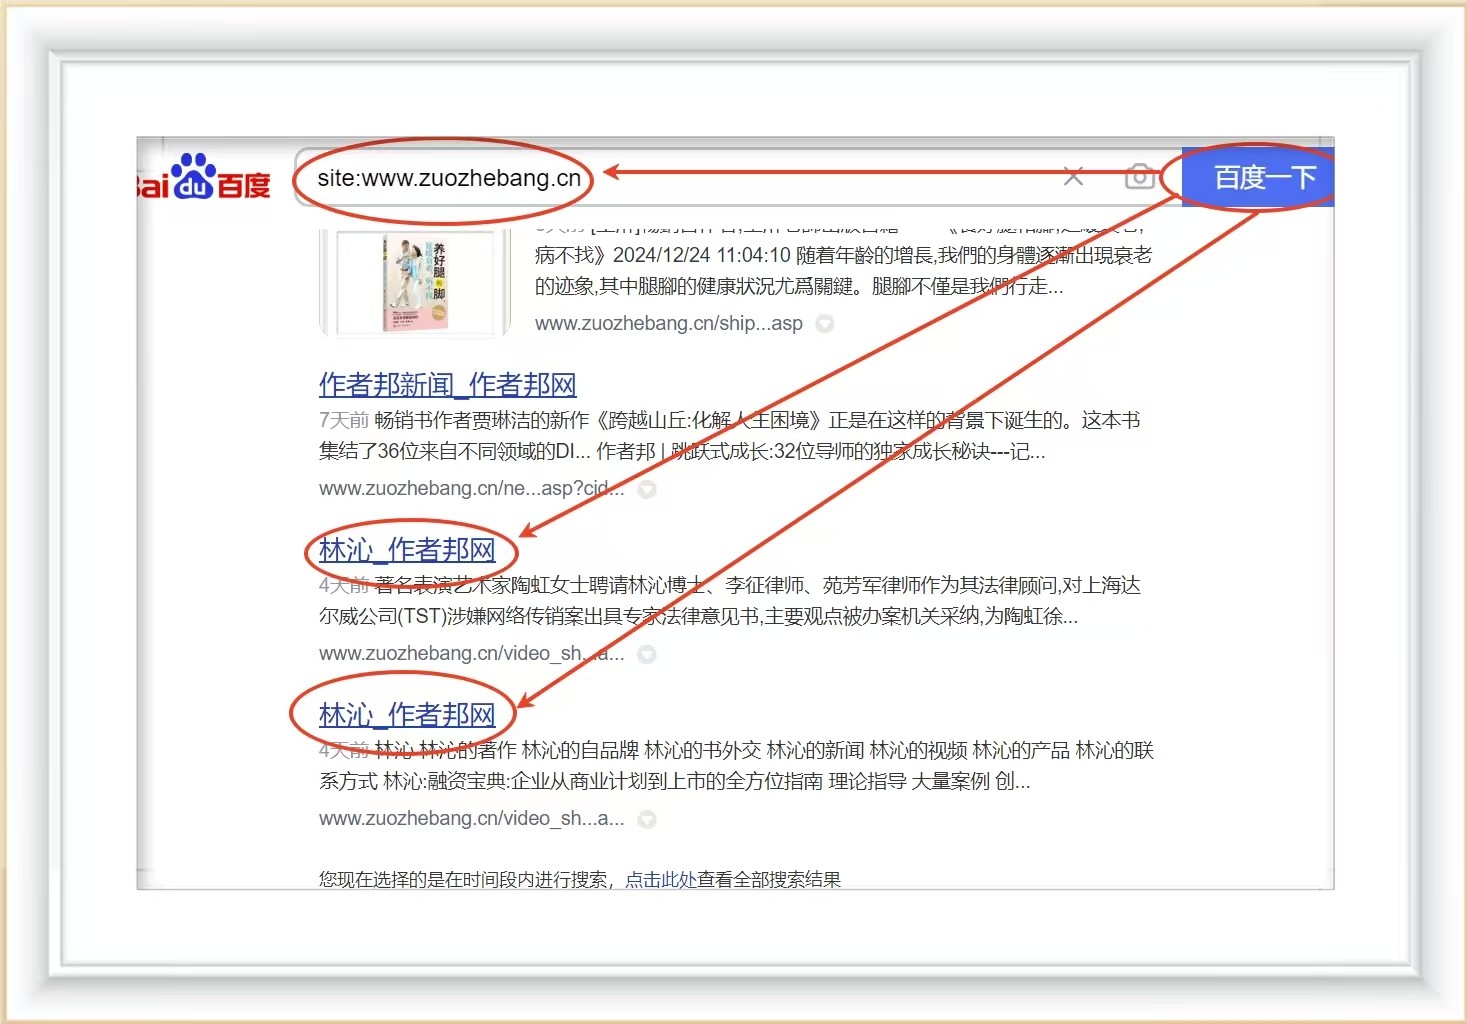This screenshot has width=1467, height=1024.
Task: Click the badge icon after the ne...asp?cid URL
Action: [x=647, y=489]
